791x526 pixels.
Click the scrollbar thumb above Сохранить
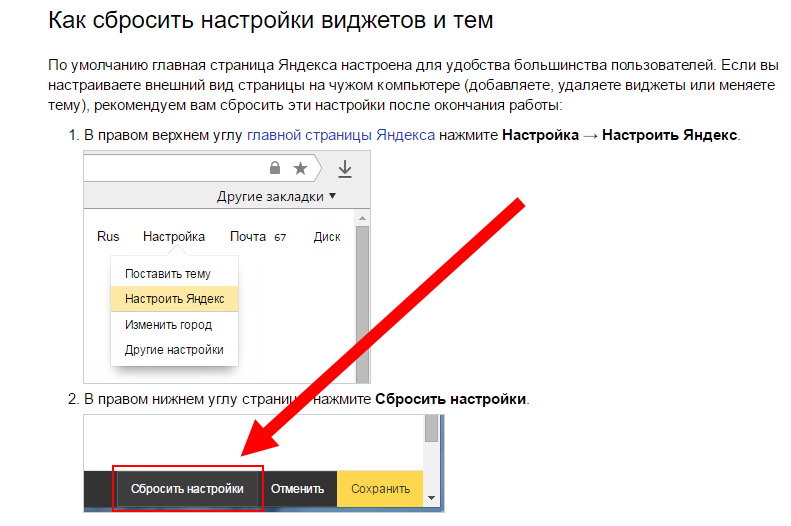[x=432, y=428]
